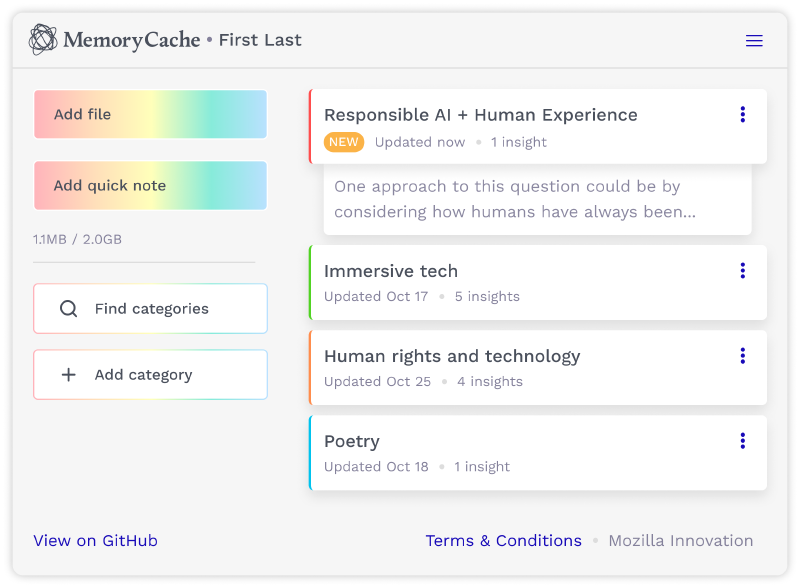Click the search magnifier in Find categories
Viewport: 800px width, 588px height.
[68, 308]
